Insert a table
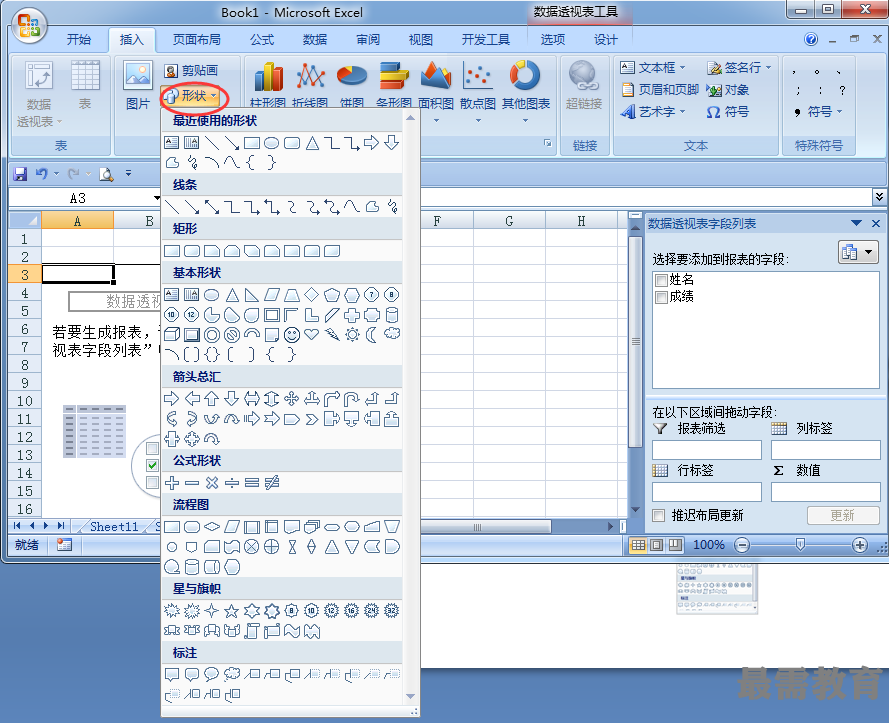 pyautogui.click(x=85, y=85)
